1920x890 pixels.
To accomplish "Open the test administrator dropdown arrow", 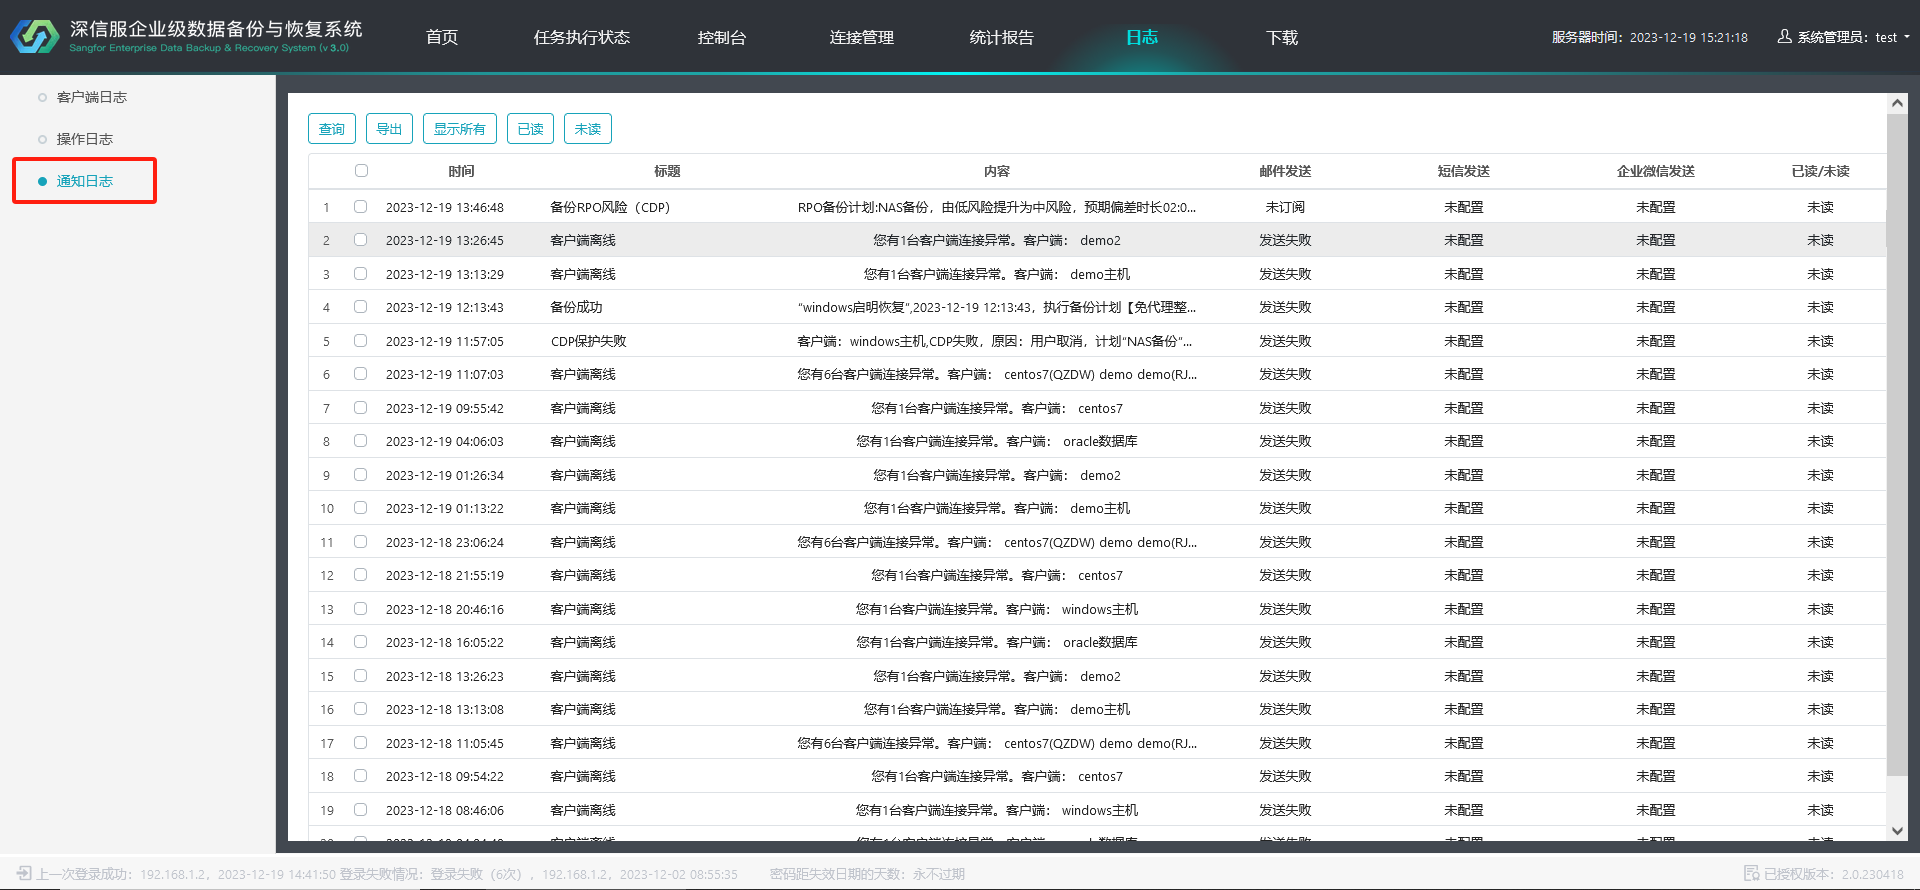I will click(1907, 37).
